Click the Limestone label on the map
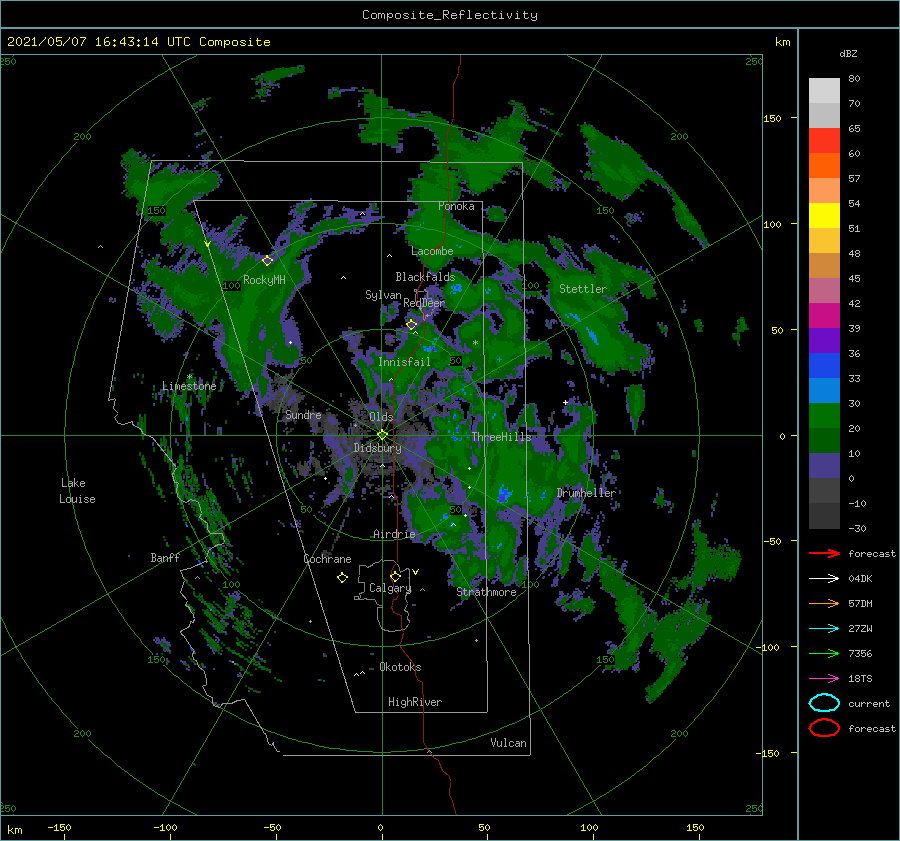The width and height of the screenshot is (900, 841). [189, 386]
